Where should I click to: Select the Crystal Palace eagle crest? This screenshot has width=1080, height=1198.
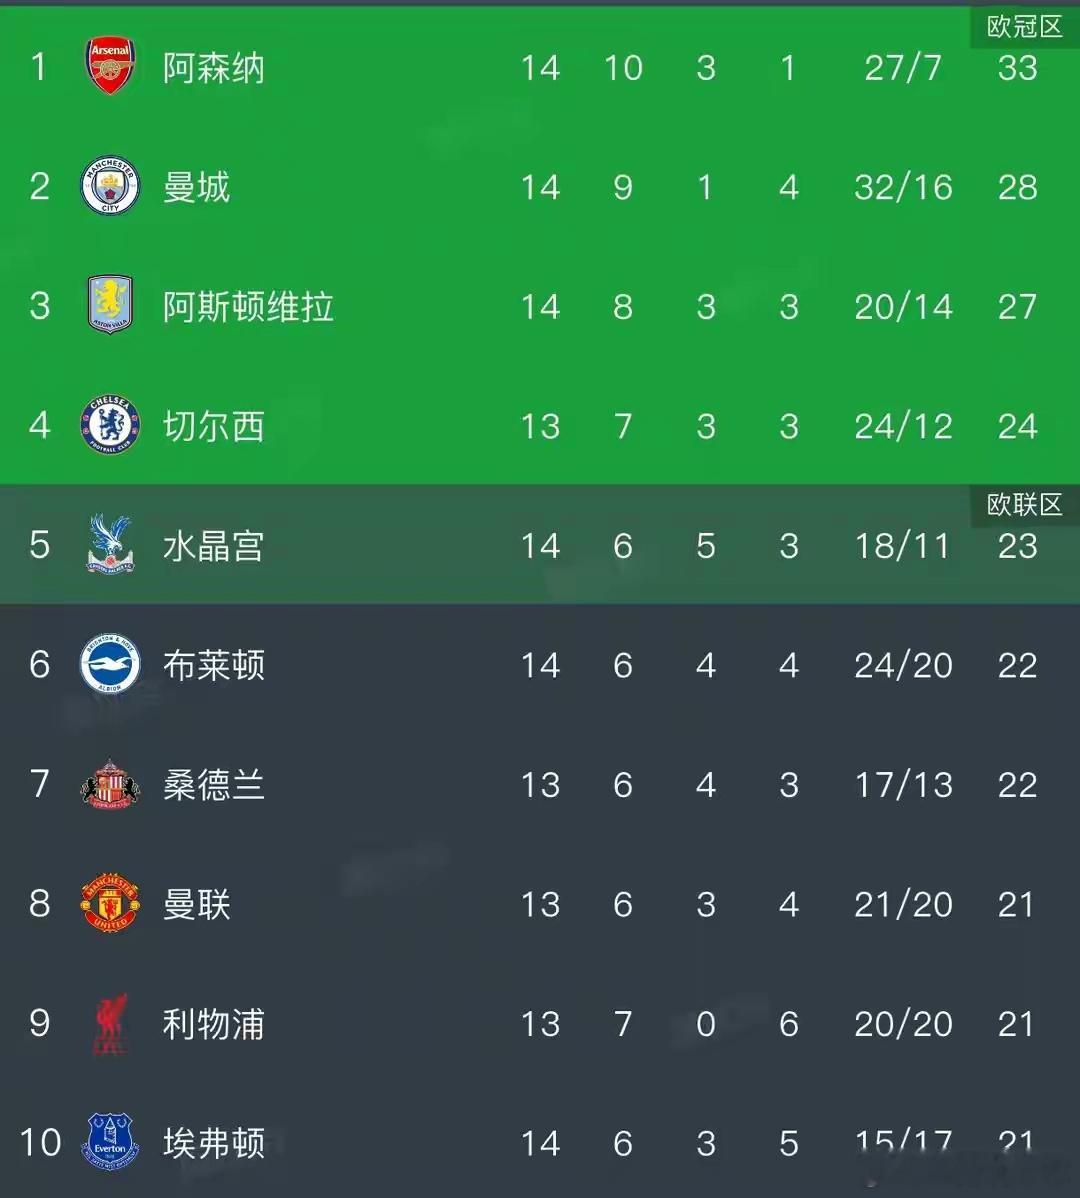[110, 544]
